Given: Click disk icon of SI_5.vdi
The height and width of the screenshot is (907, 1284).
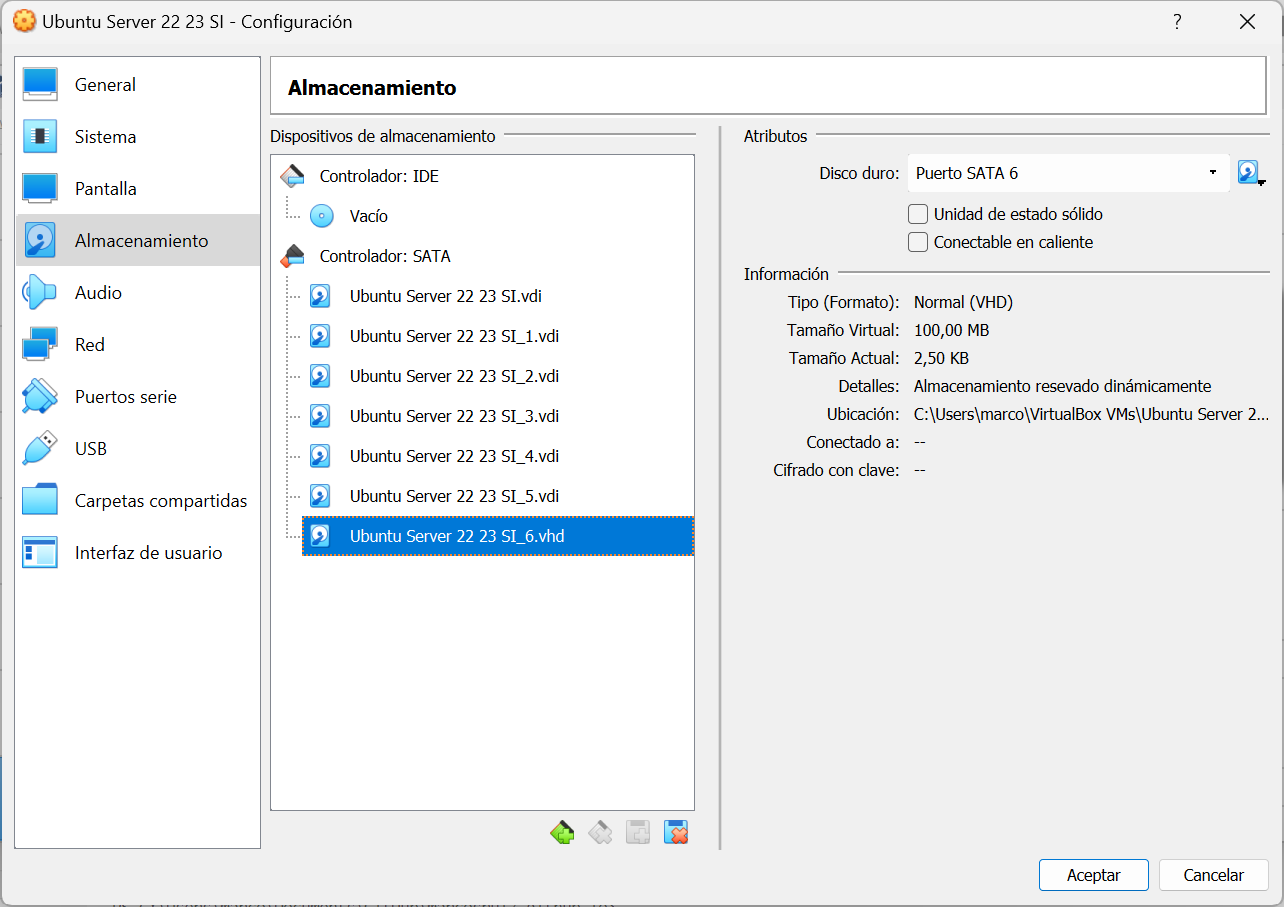Looking at the screenshot, I should (x=320, y=496).
